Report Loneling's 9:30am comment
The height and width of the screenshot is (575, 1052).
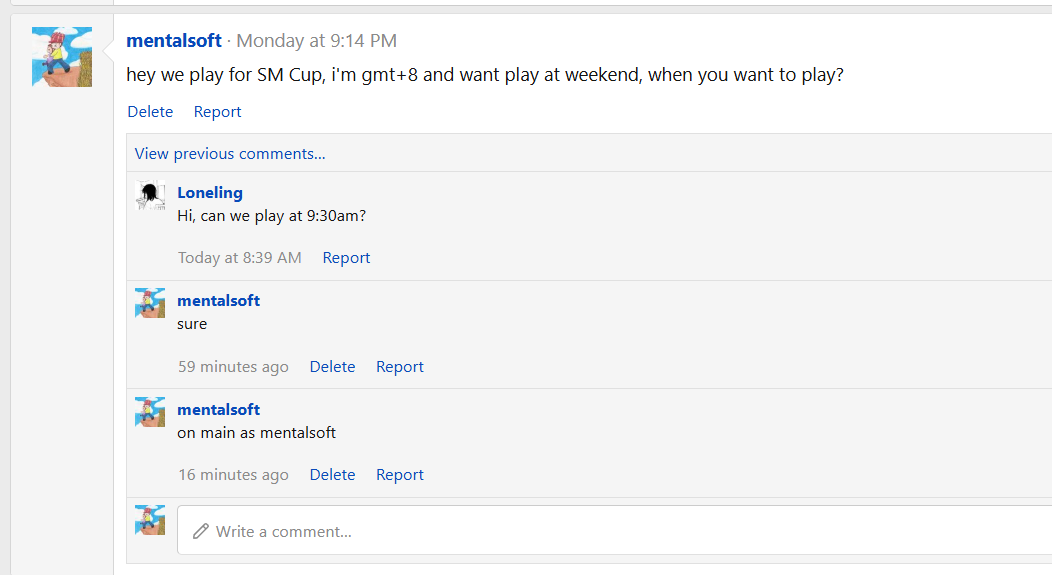(x=346, y=258)
